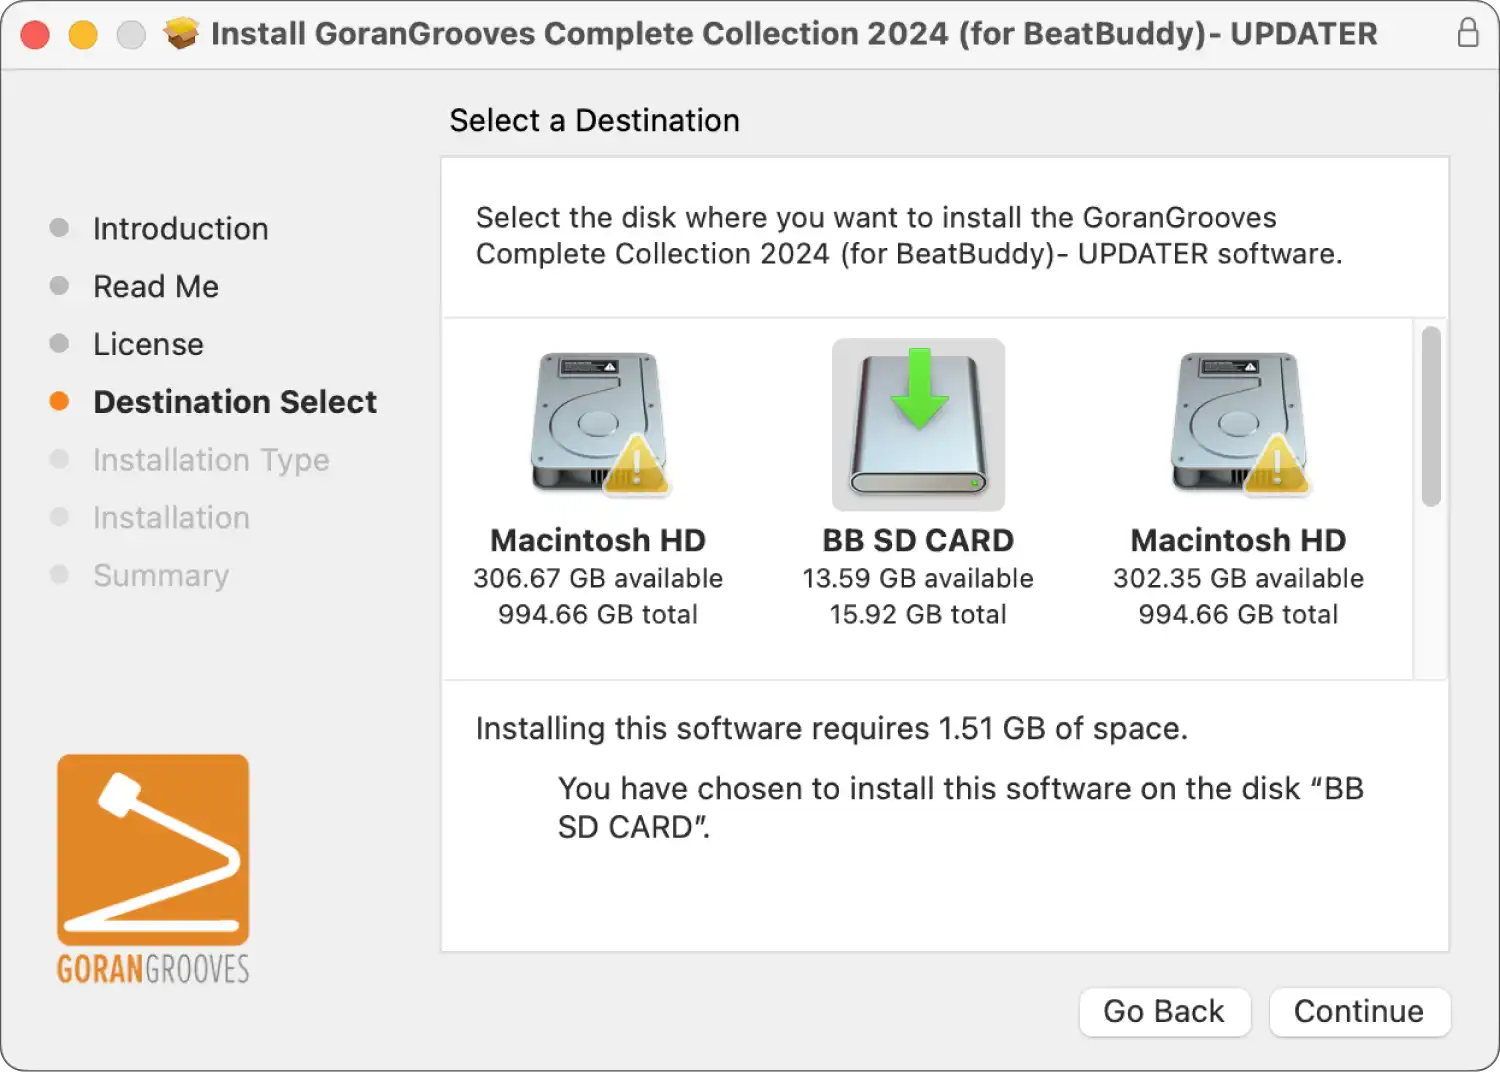Open the Introduction step in sidebar
Viewport: 1500px width, 1072px height.
(x=180, y=228)
